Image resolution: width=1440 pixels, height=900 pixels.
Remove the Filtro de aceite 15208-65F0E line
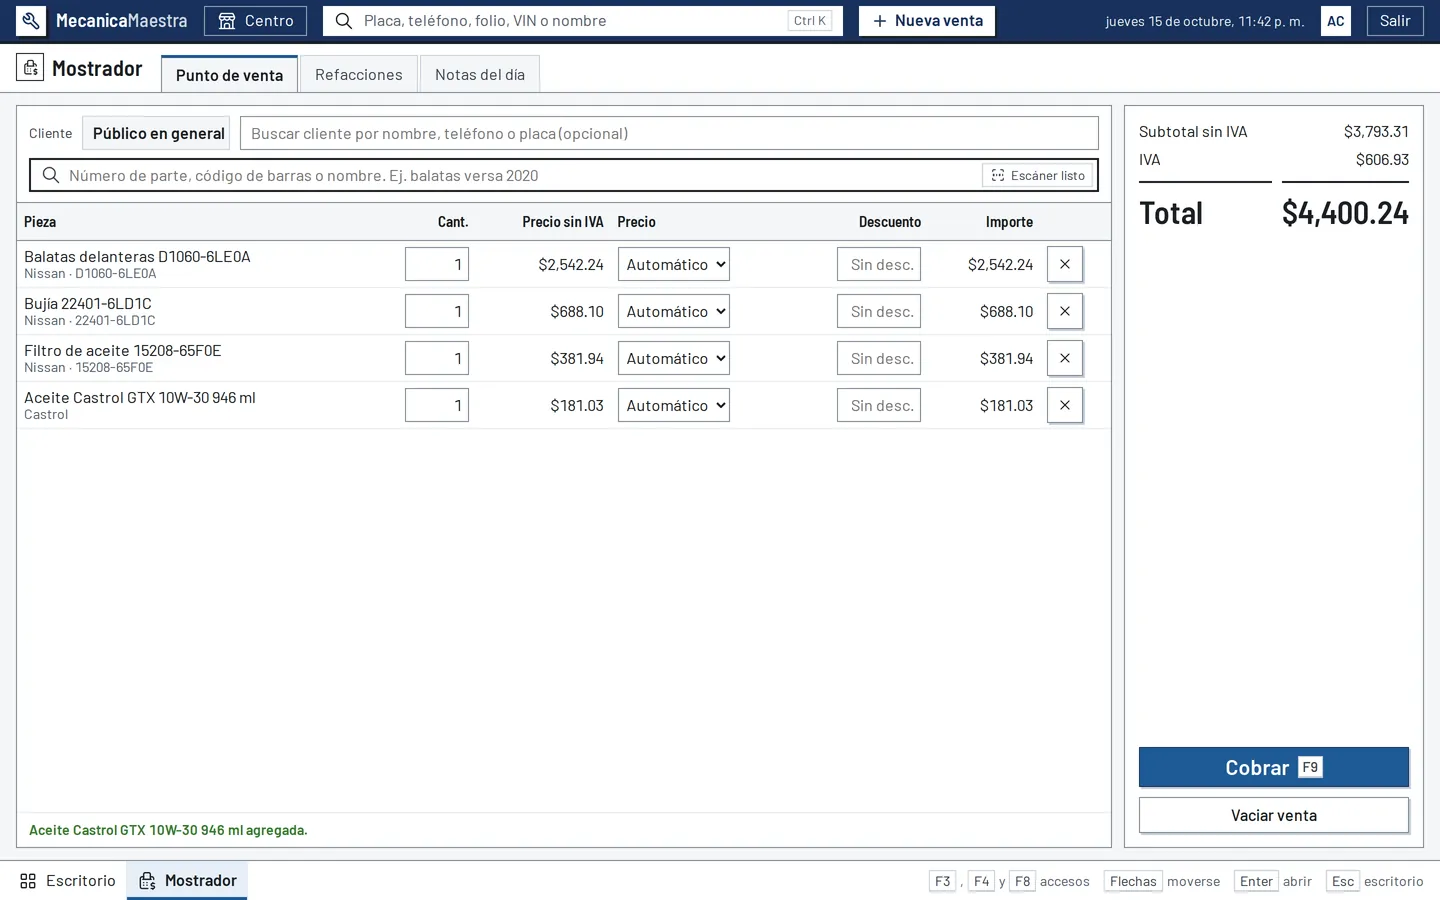1065,358
